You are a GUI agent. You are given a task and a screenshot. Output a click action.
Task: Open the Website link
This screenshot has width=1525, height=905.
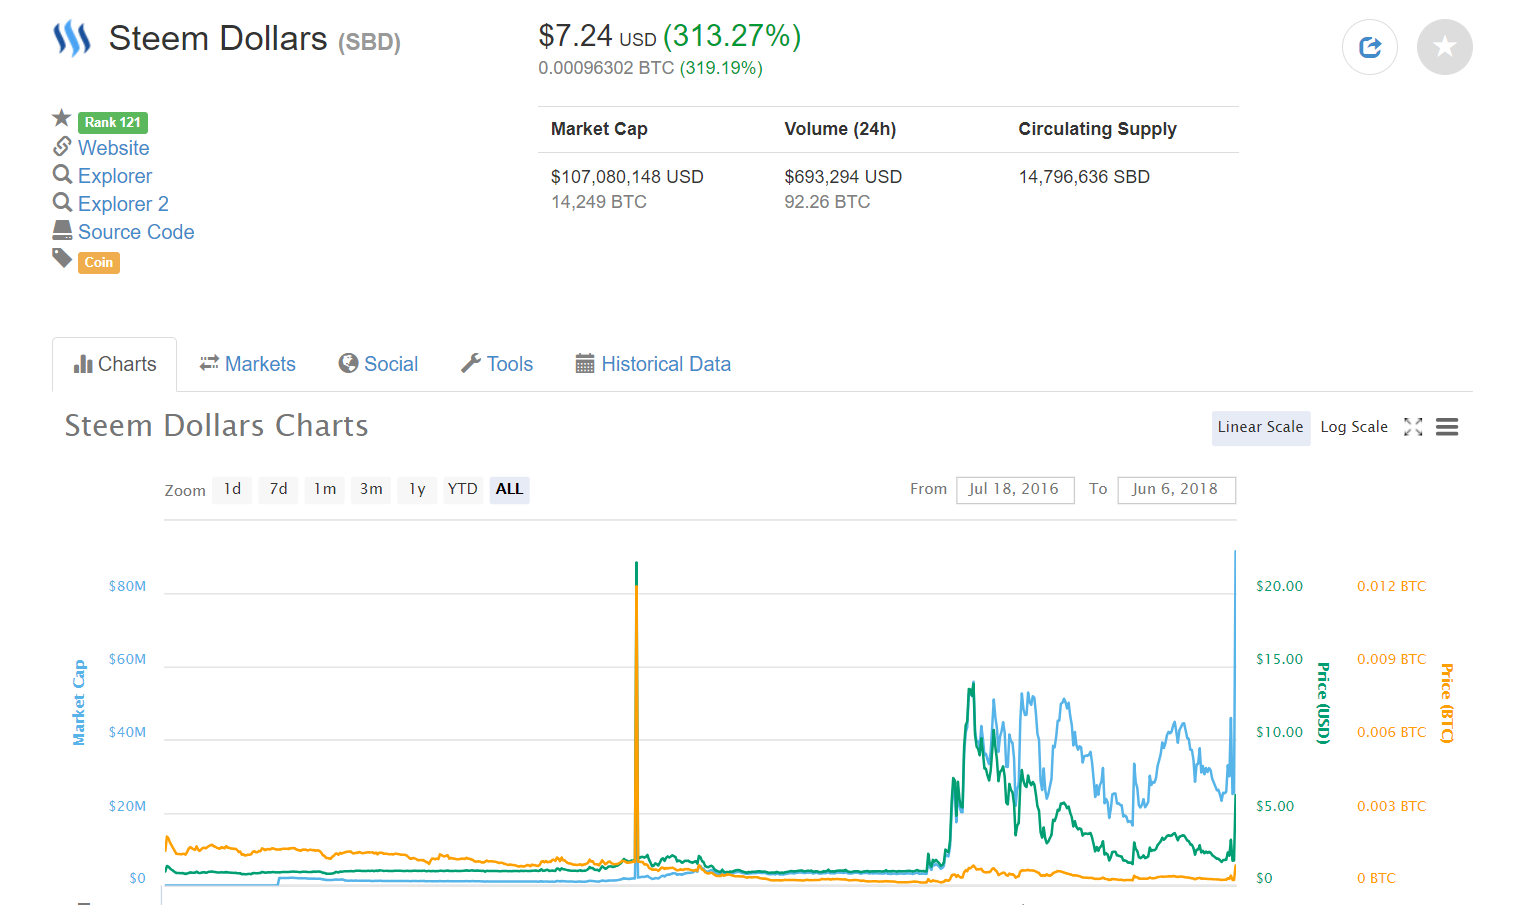click(114, 148)
